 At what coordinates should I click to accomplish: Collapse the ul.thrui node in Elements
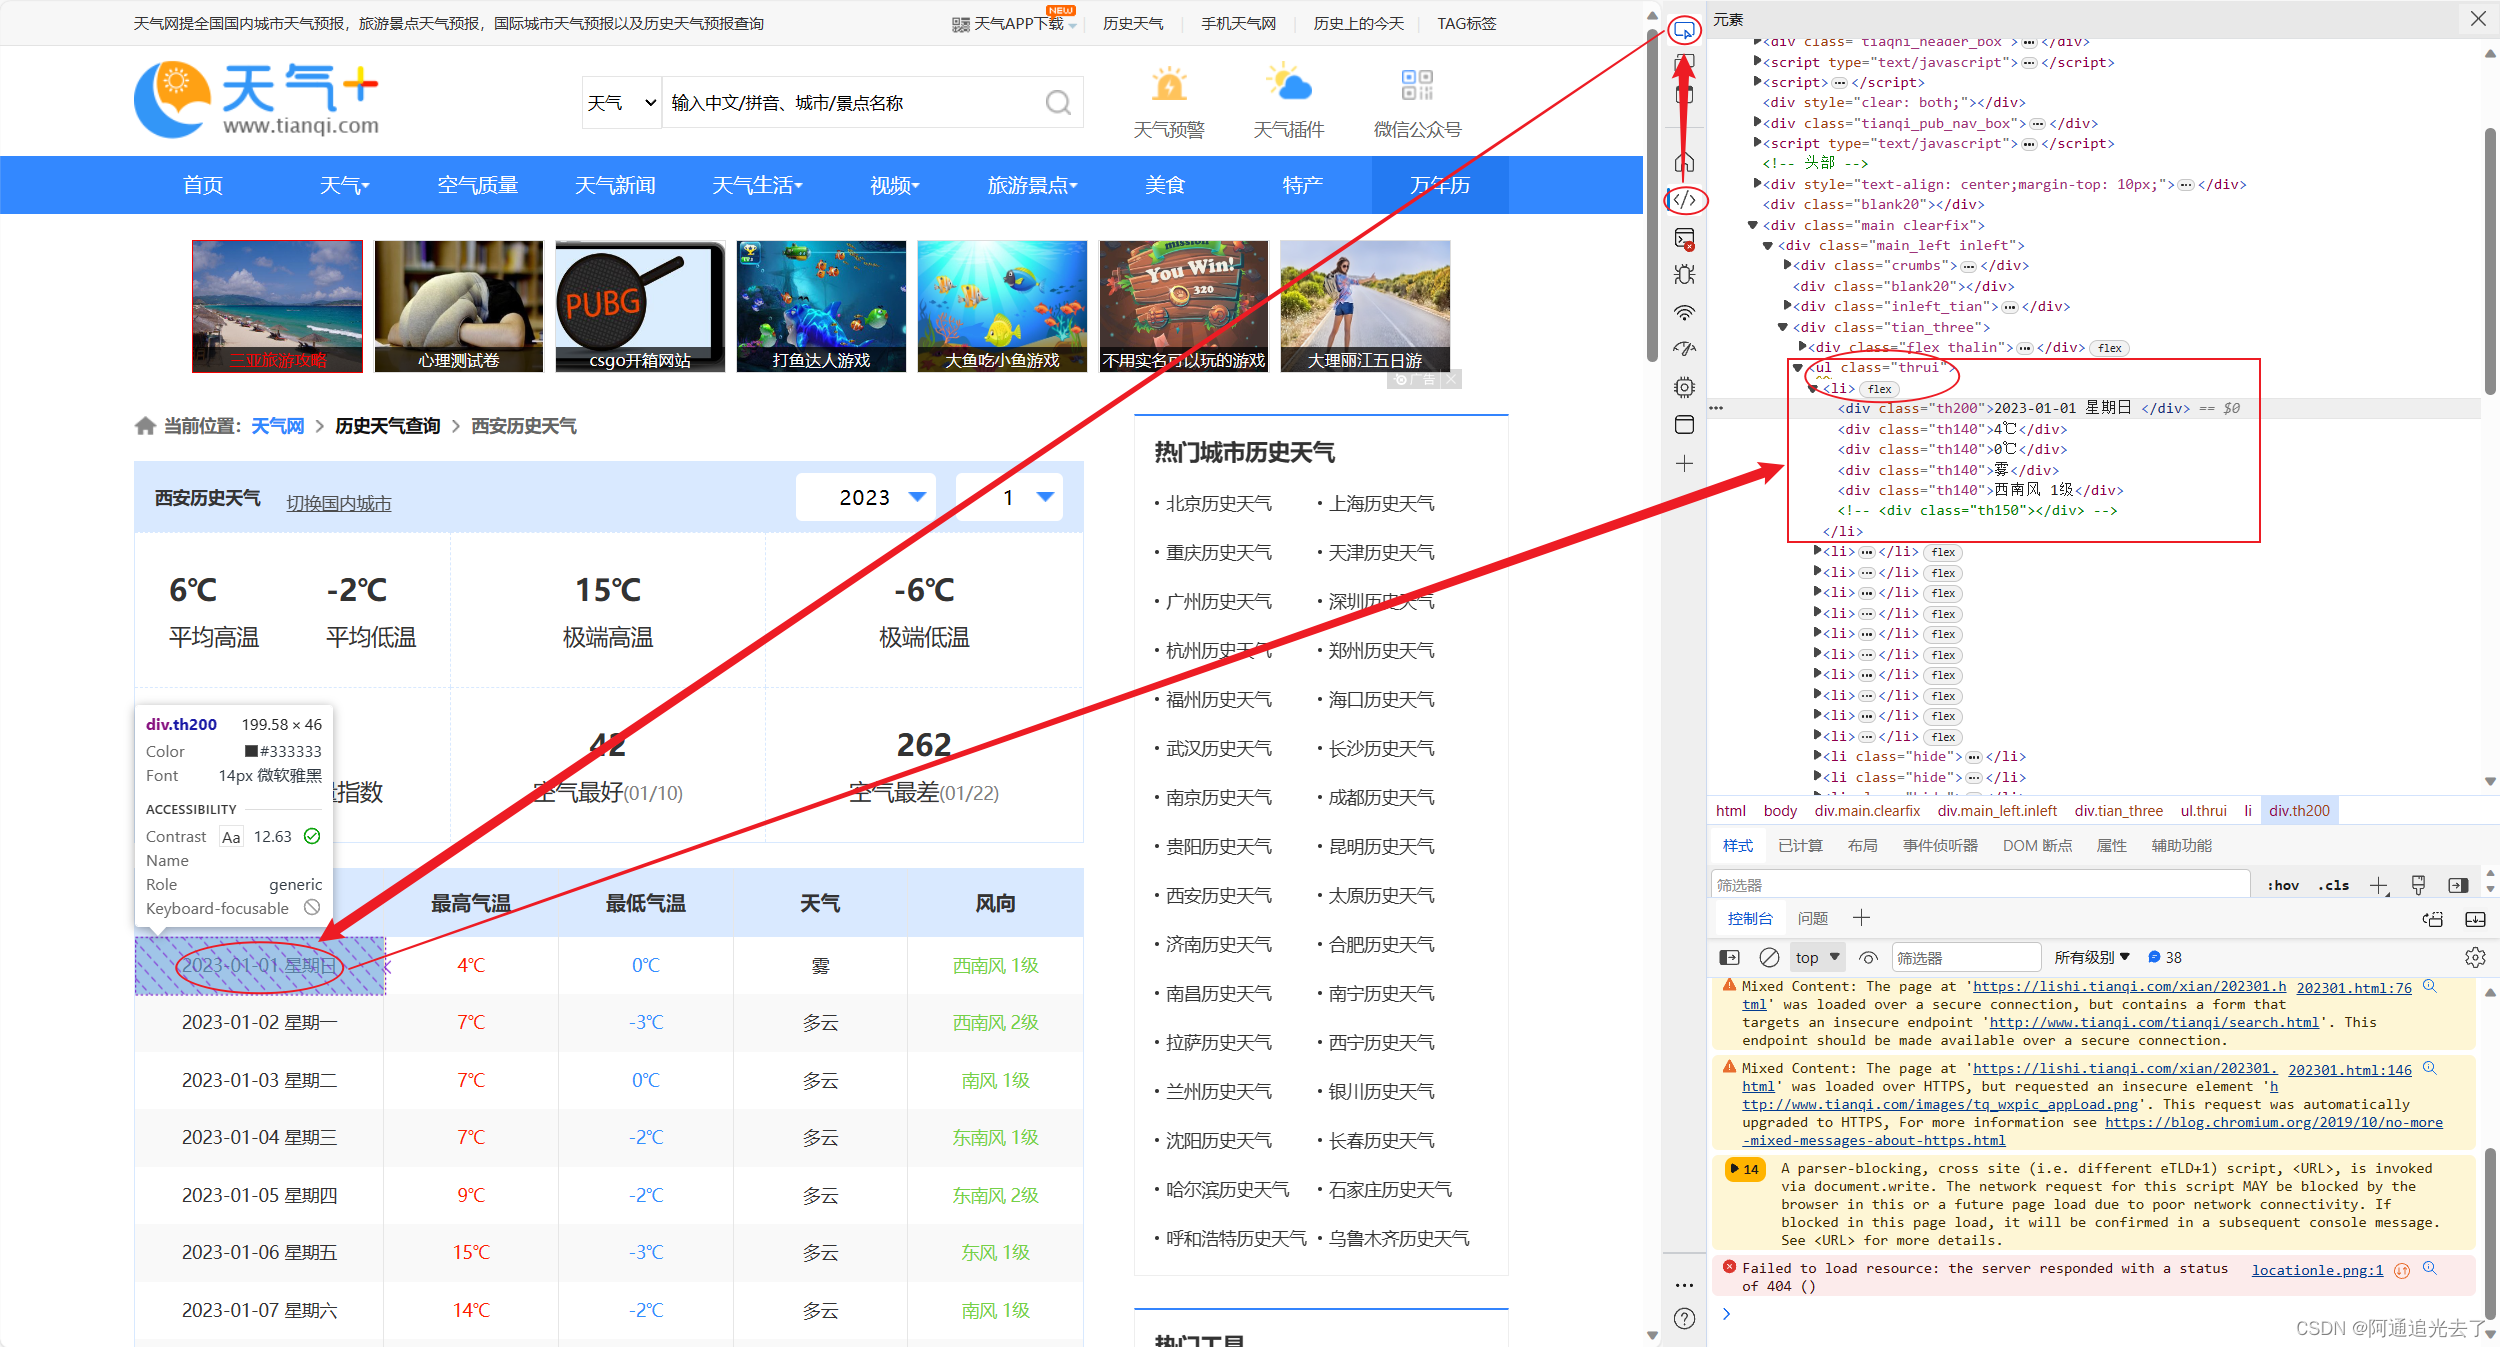1800,367
